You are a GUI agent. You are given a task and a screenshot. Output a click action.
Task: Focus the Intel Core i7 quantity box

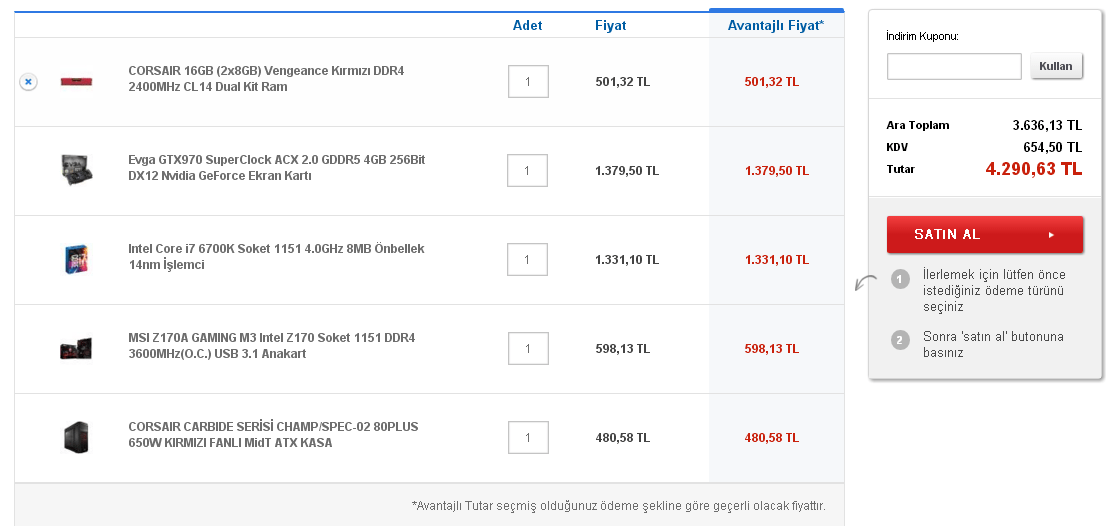tap(528, 260)
